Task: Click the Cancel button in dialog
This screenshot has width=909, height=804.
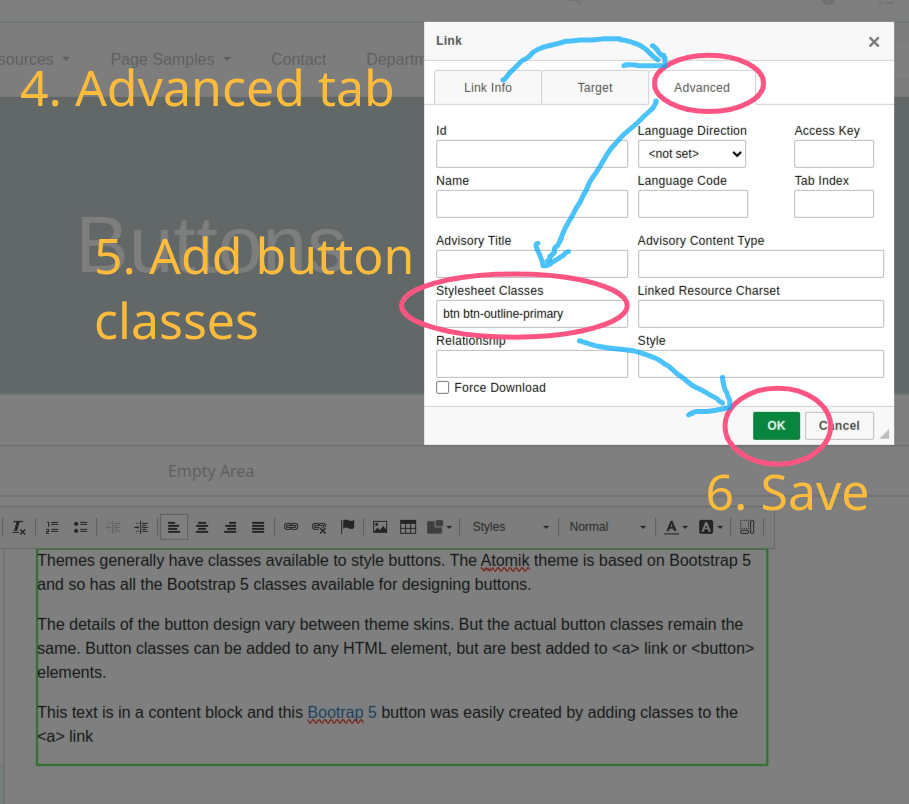Action: coord(839,426)
